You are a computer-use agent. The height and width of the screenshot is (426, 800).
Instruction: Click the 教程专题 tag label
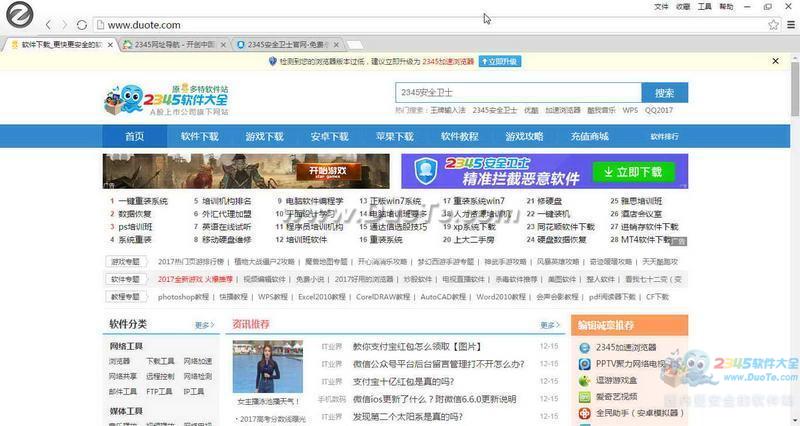[x=126, y=296]
